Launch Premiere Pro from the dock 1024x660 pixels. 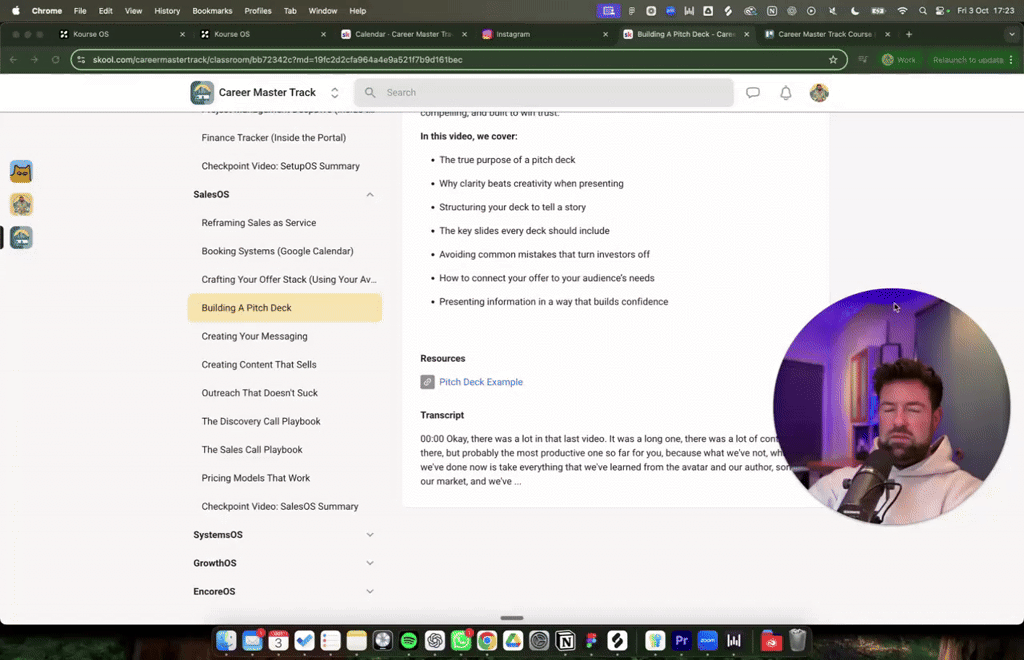pyautogui.click(x=680, y=641)
